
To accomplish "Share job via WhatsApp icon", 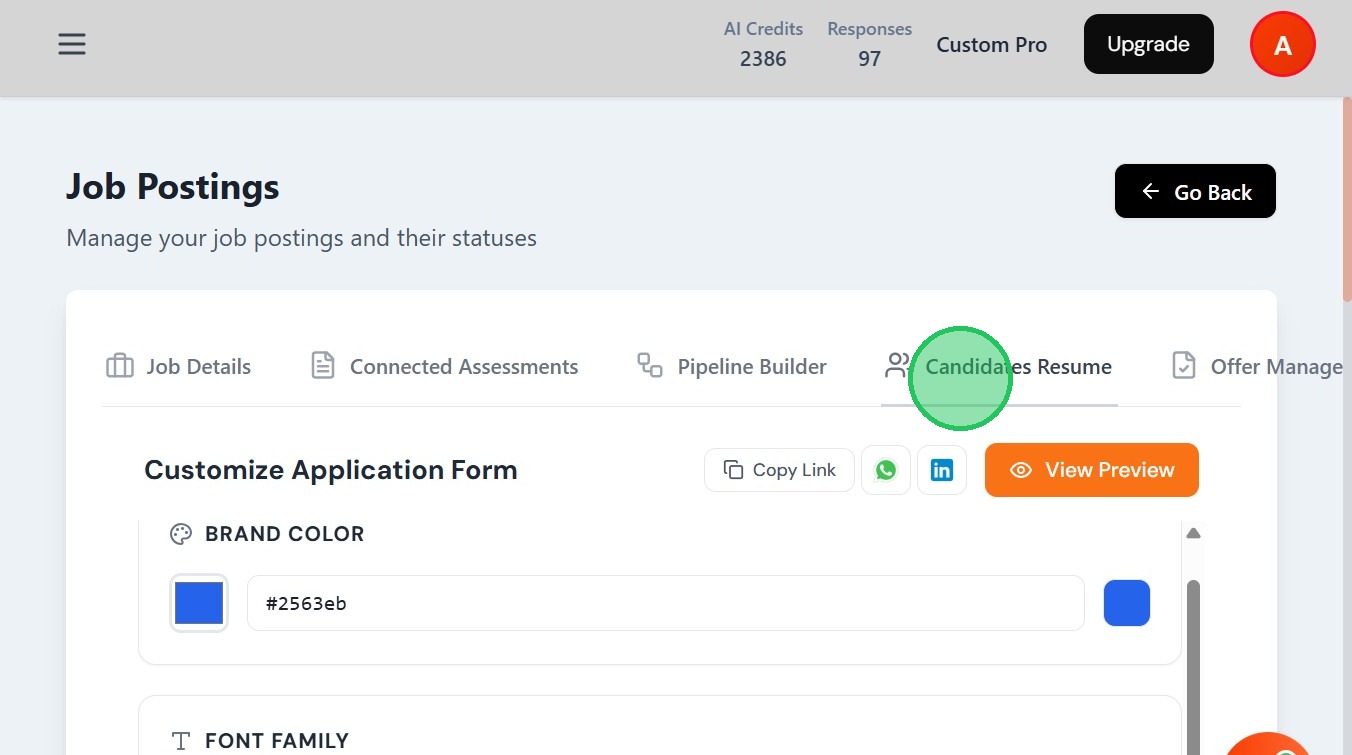I will pos(886,470).
